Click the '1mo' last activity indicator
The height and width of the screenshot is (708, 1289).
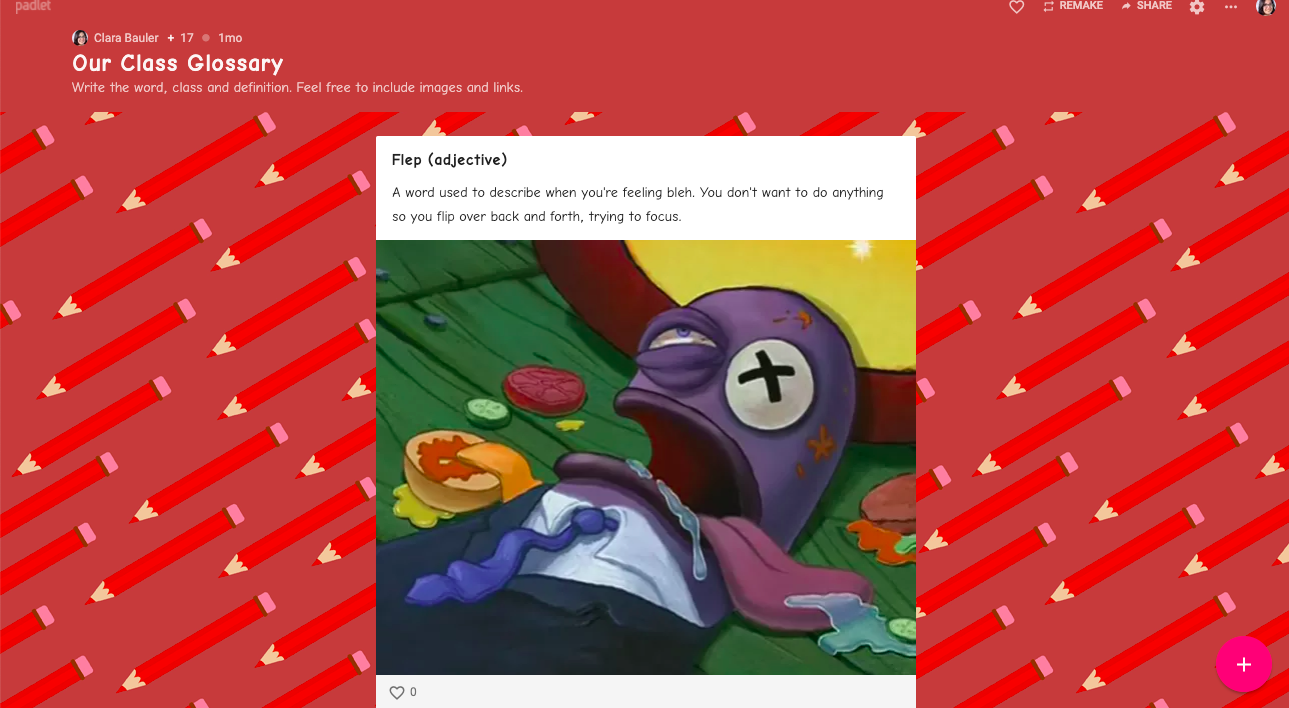(230, 38)
